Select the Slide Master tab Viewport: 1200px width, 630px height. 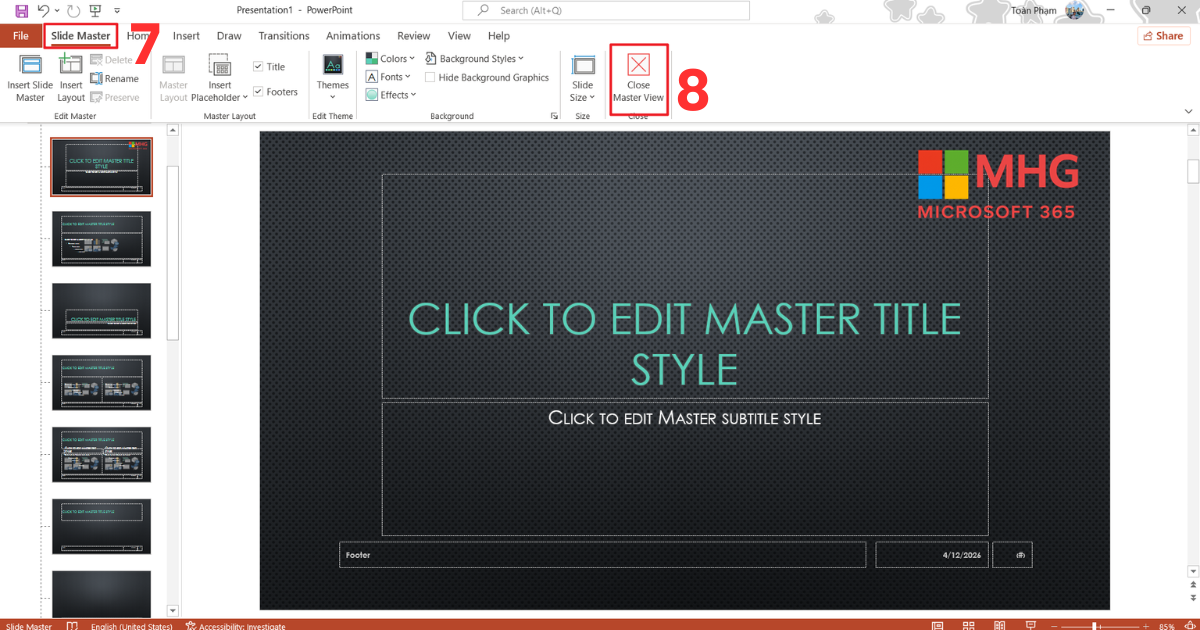pyautogui.click(x=81, y=36)
